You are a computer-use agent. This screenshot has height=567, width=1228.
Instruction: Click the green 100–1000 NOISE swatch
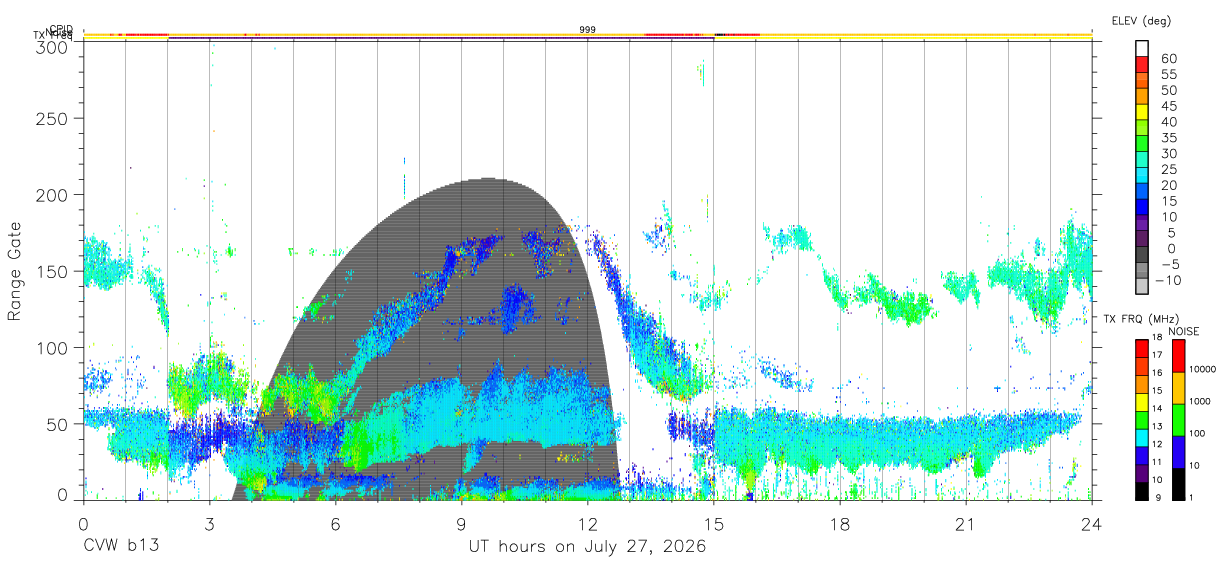pyautogui.click(x=1178, y=419)
